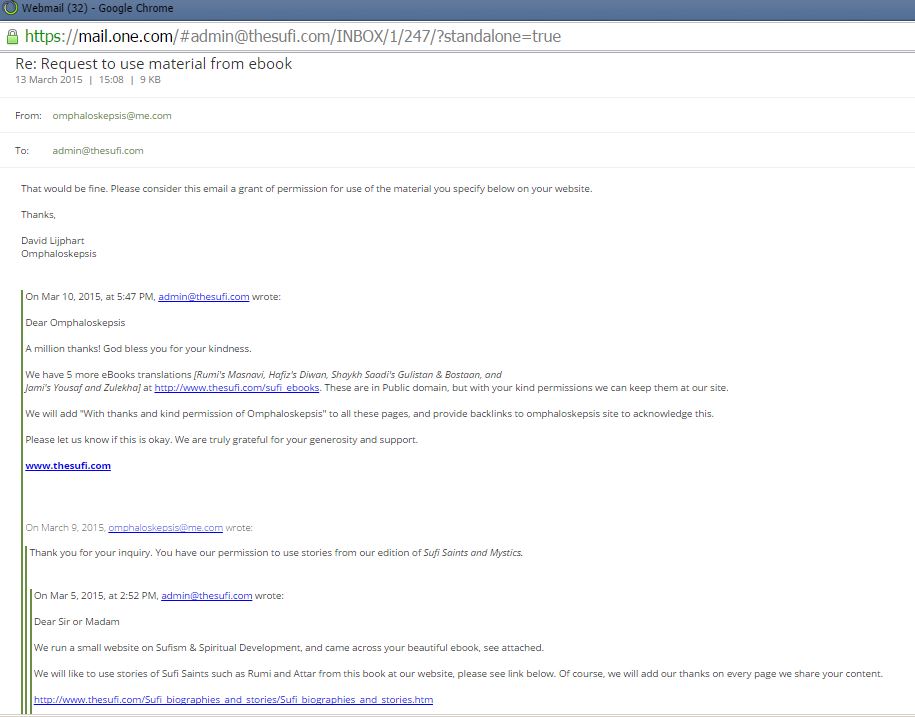
Task: Click the message size '9 KB'
Action: 150,79
